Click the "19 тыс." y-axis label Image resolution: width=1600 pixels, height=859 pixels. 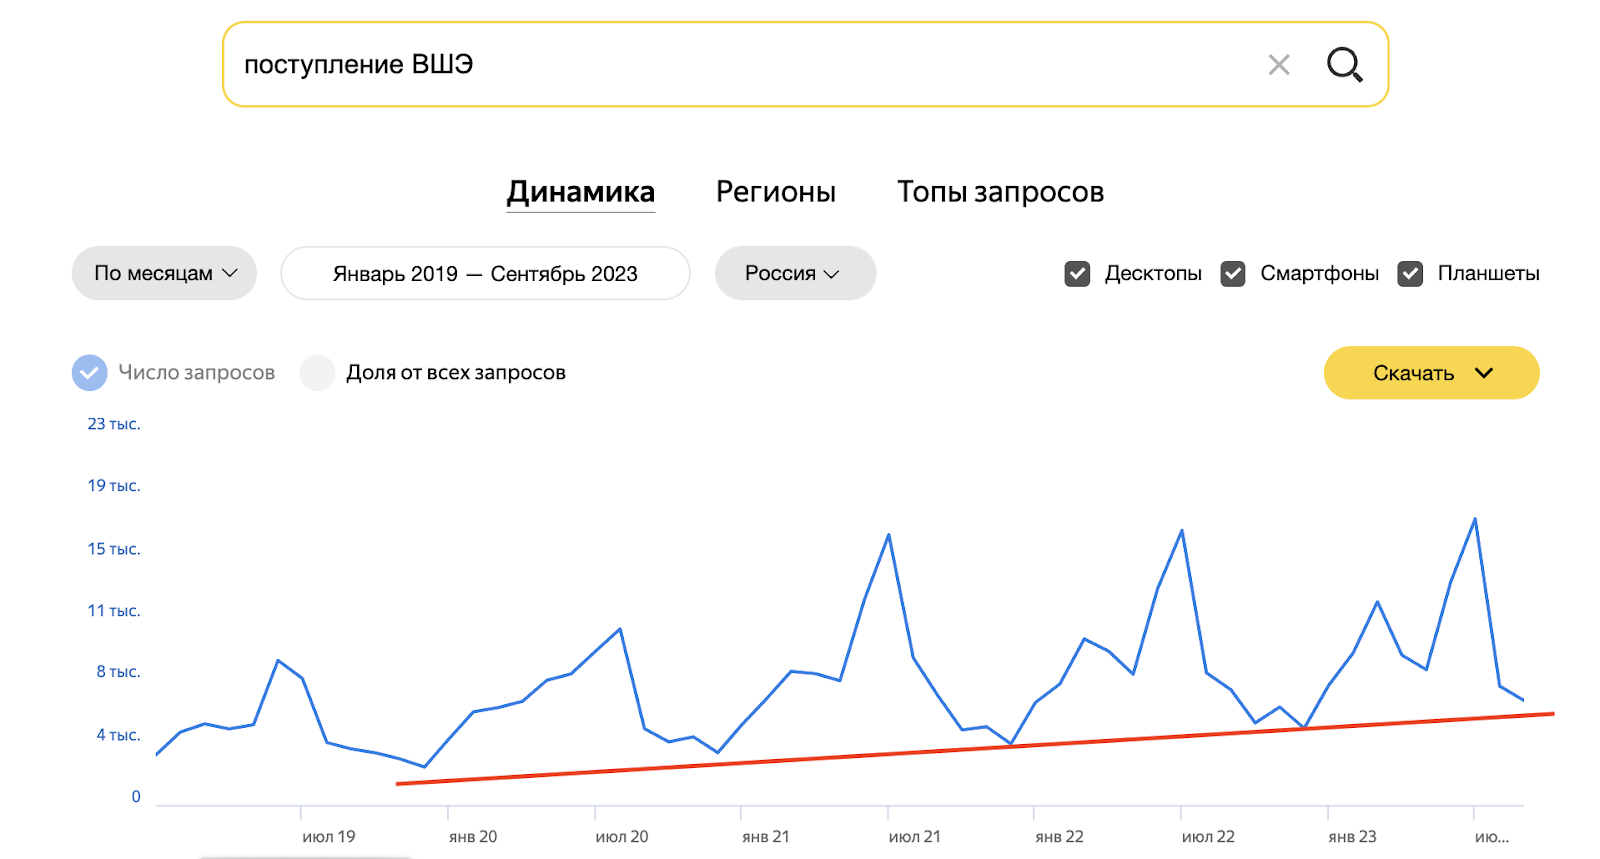pos(114,486)
